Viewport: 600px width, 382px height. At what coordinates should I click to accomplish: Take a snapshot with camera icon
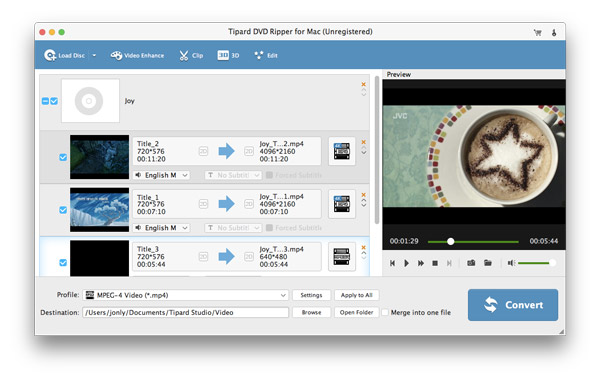point(471,263)
